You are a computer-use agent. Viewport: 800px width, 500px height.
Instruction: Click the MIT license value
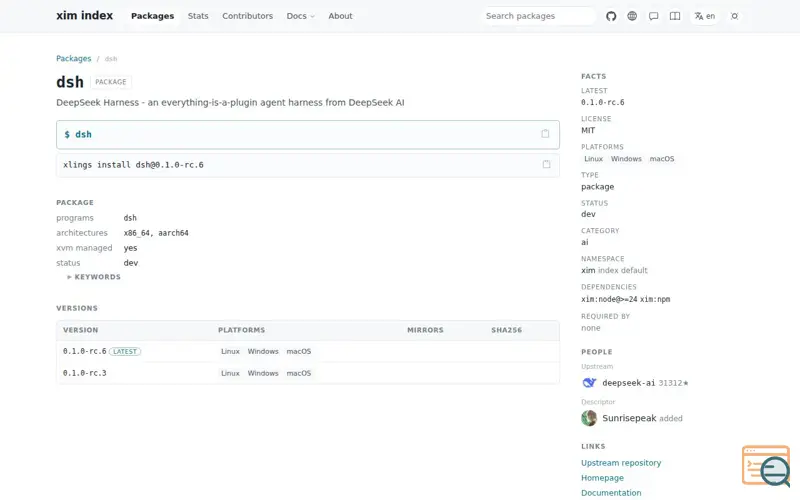(588, 131)
